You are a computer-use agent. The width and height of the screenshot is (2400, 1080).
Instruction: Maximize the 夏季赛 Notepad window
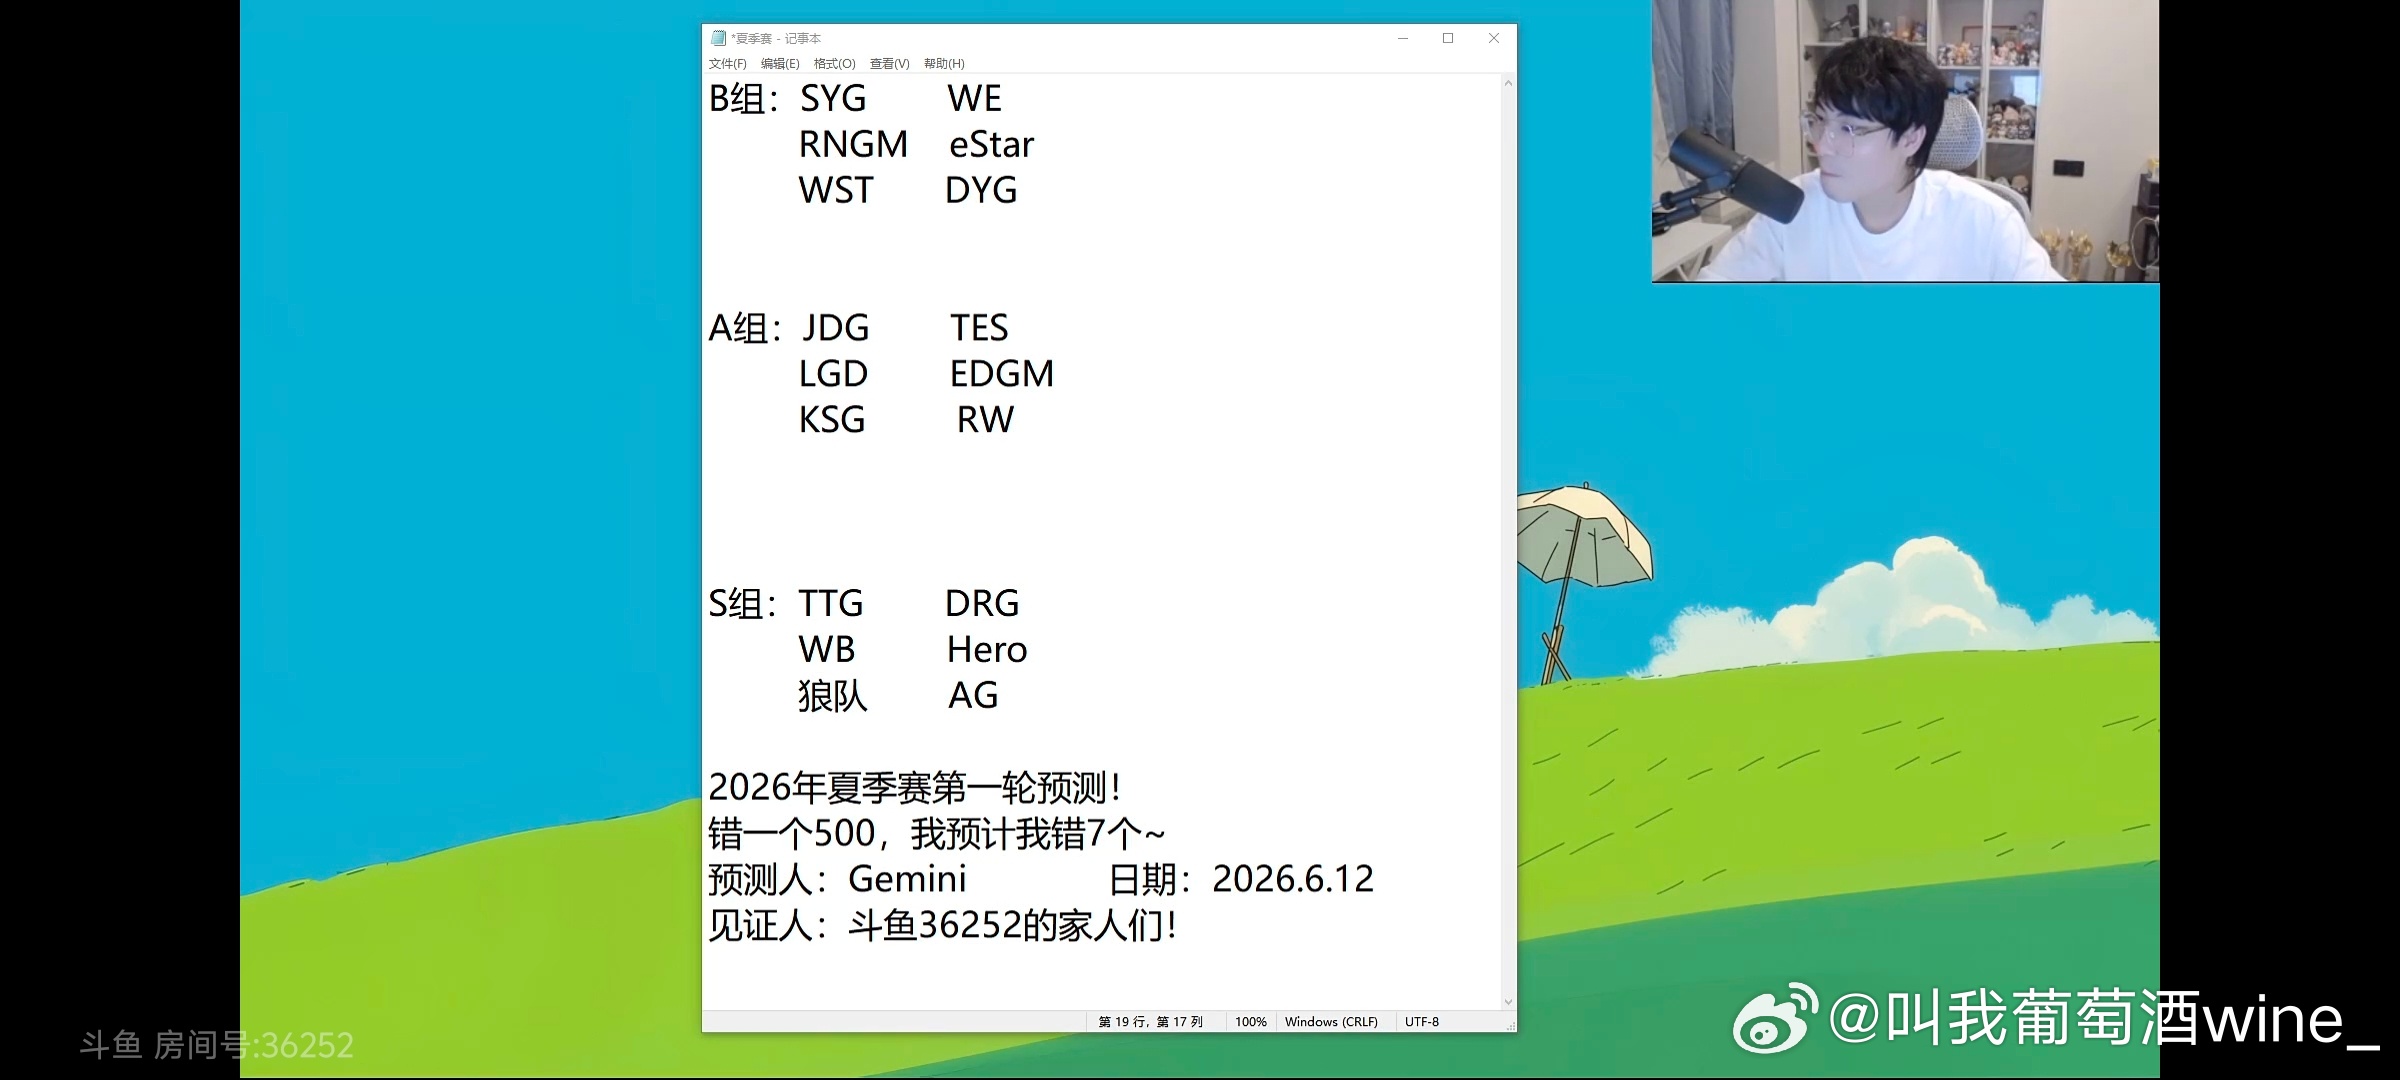coord(1448,38)
